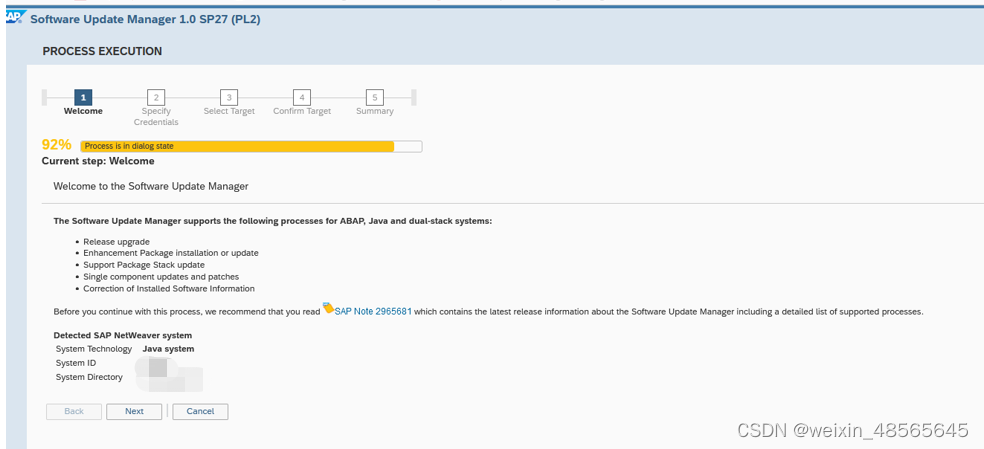Image resolution: width=984 pixels, height=449 pixels.
Task: Click the Java system value
Action: click(168, 349)
